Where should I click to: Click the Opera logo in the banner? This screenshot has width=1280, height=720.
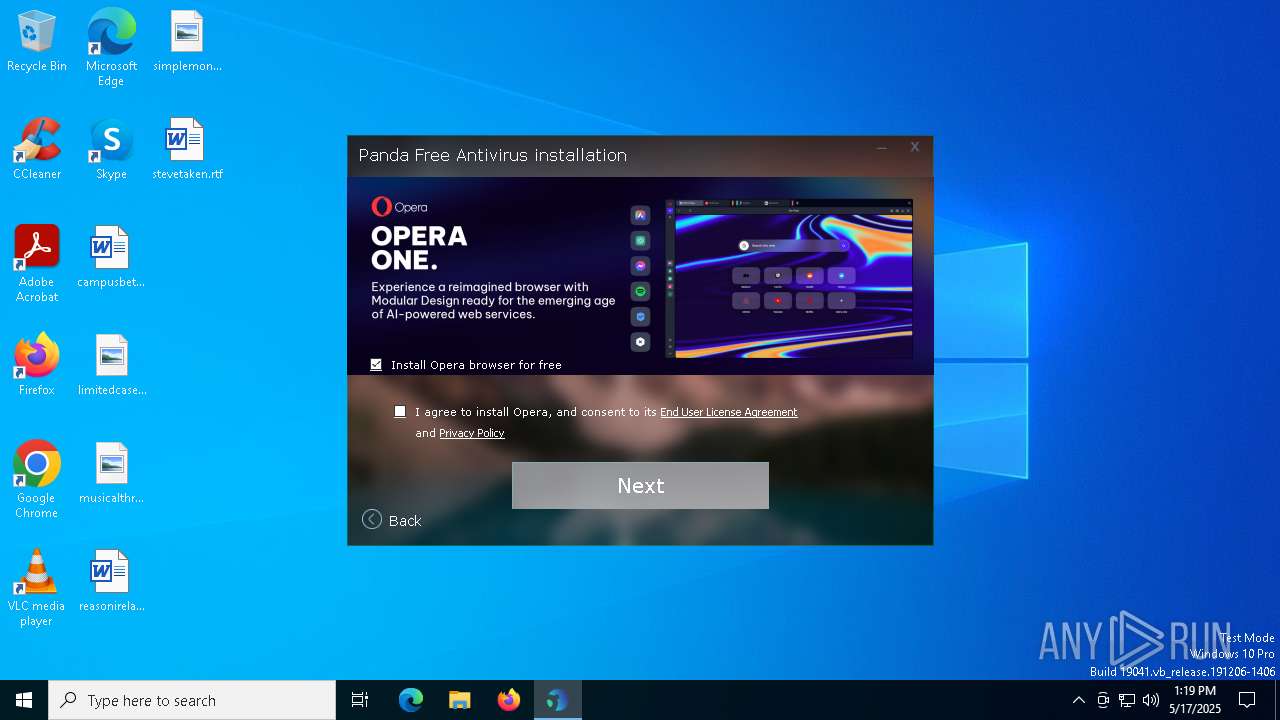point(399,207)
